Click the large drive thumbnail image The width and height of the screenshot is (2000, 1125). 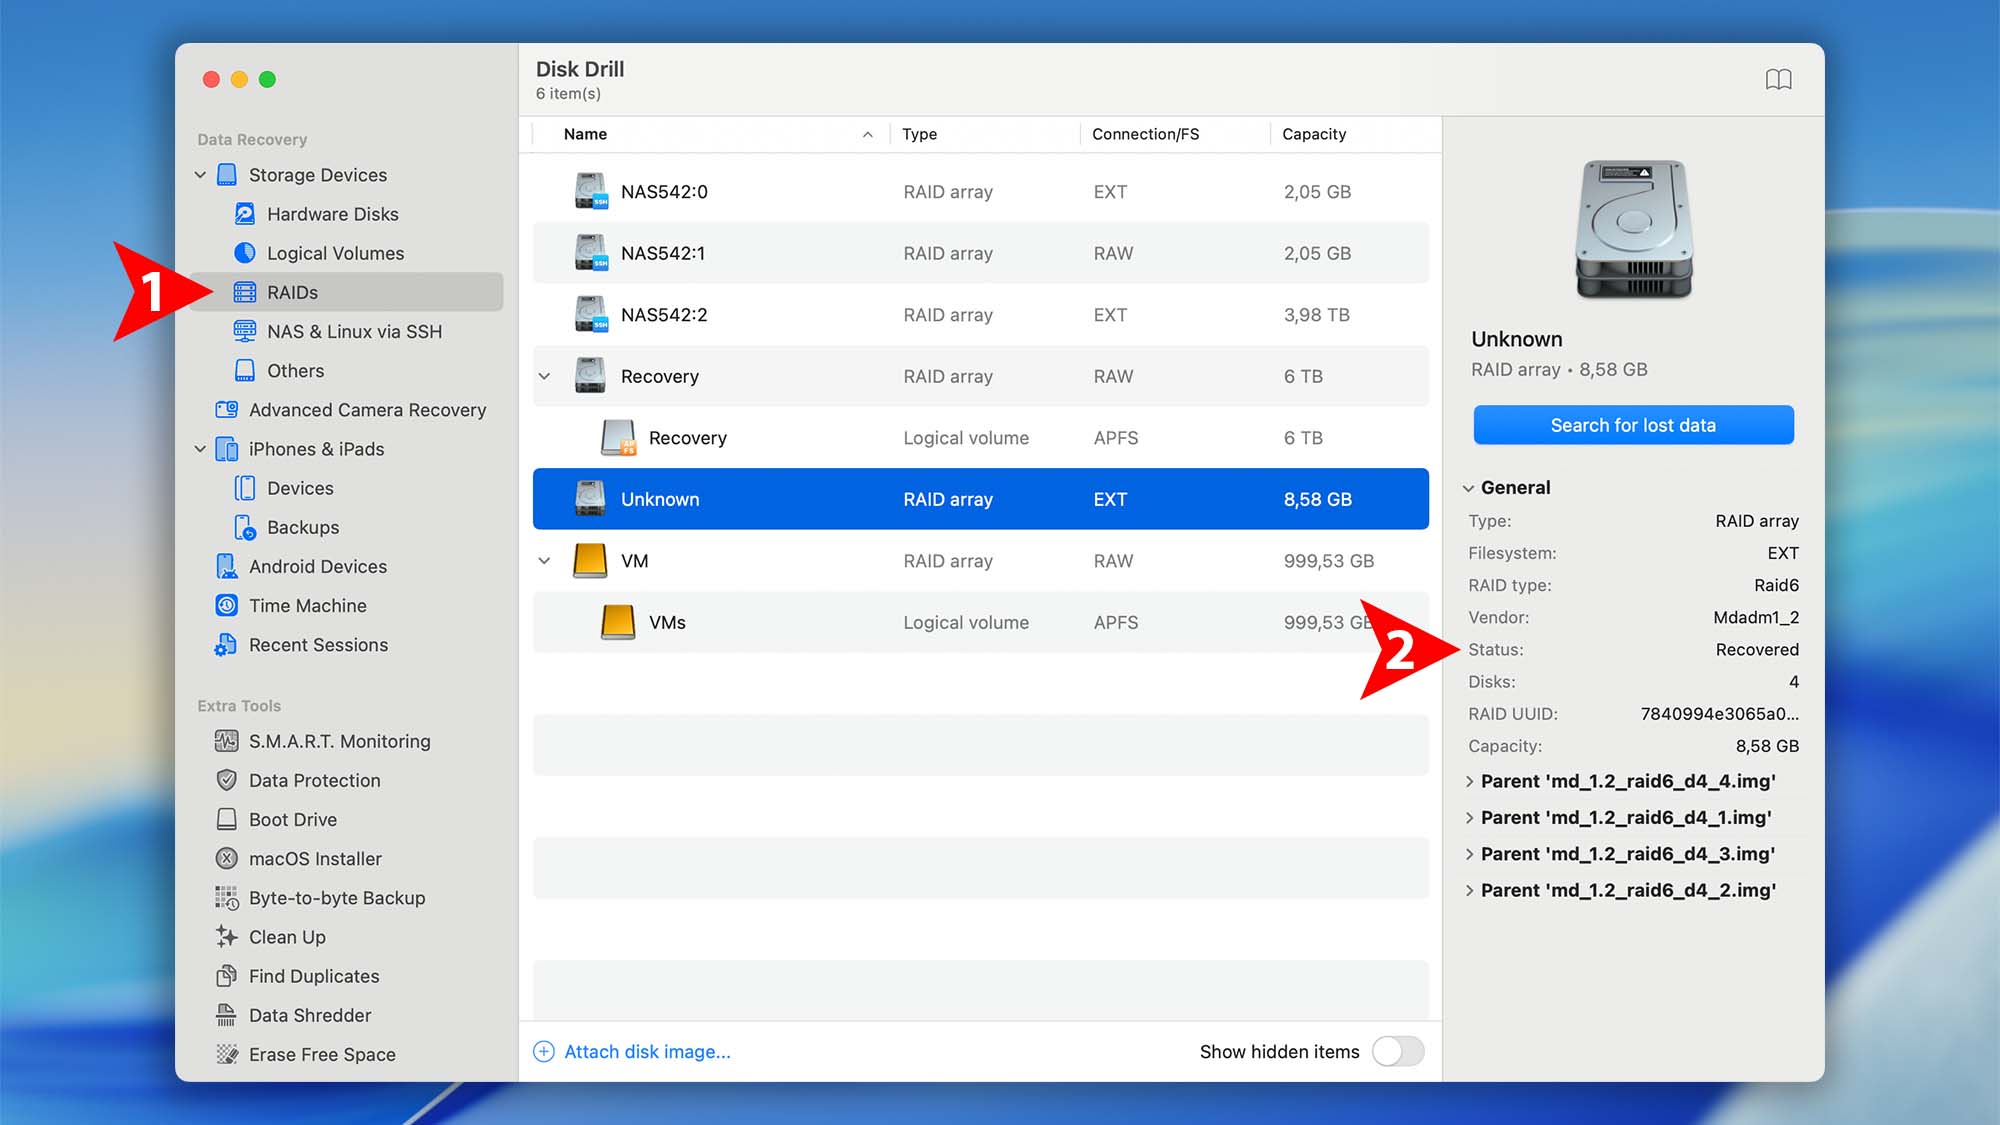[x=1634, y=229]
